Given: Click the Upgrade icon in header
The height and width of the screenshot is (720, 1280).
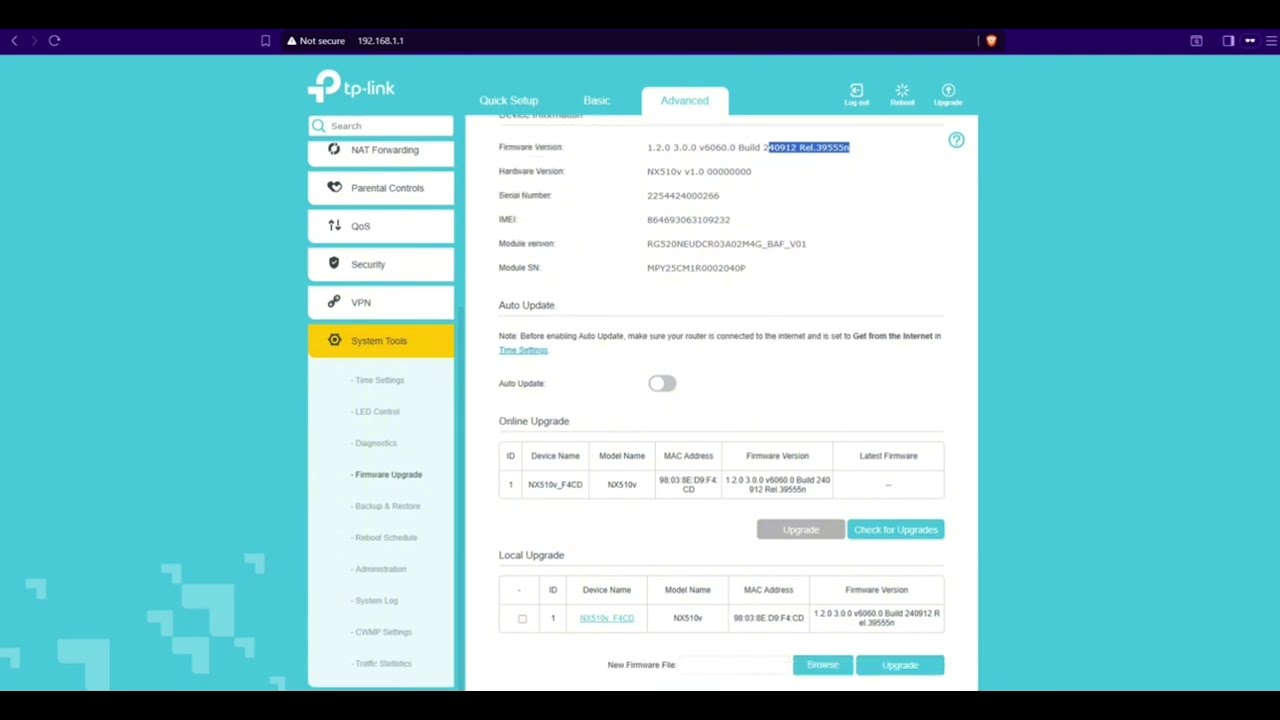Looking at the screenshot, I should click(x=948, y=94).
